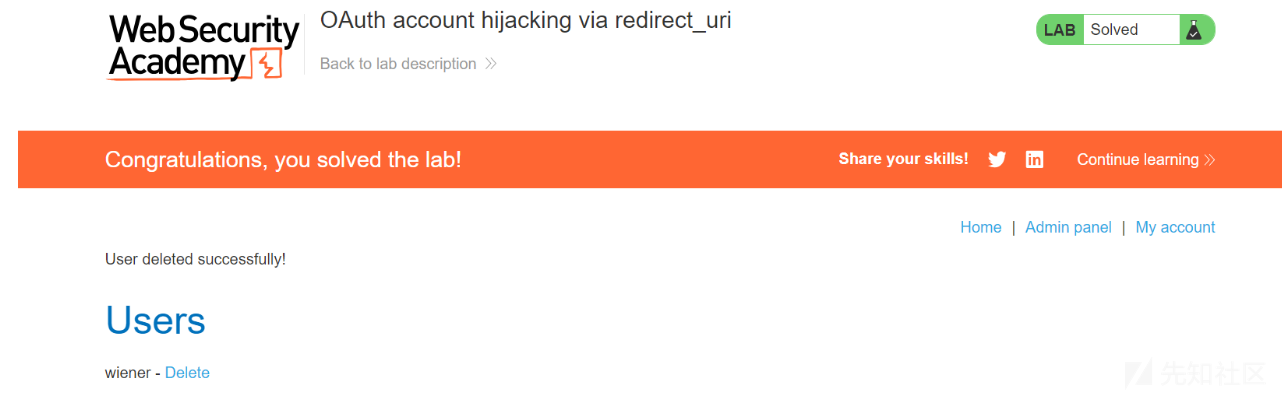Click the OAuth account hijacking lab title
1282x393 pixels.
tap(526, 20)
